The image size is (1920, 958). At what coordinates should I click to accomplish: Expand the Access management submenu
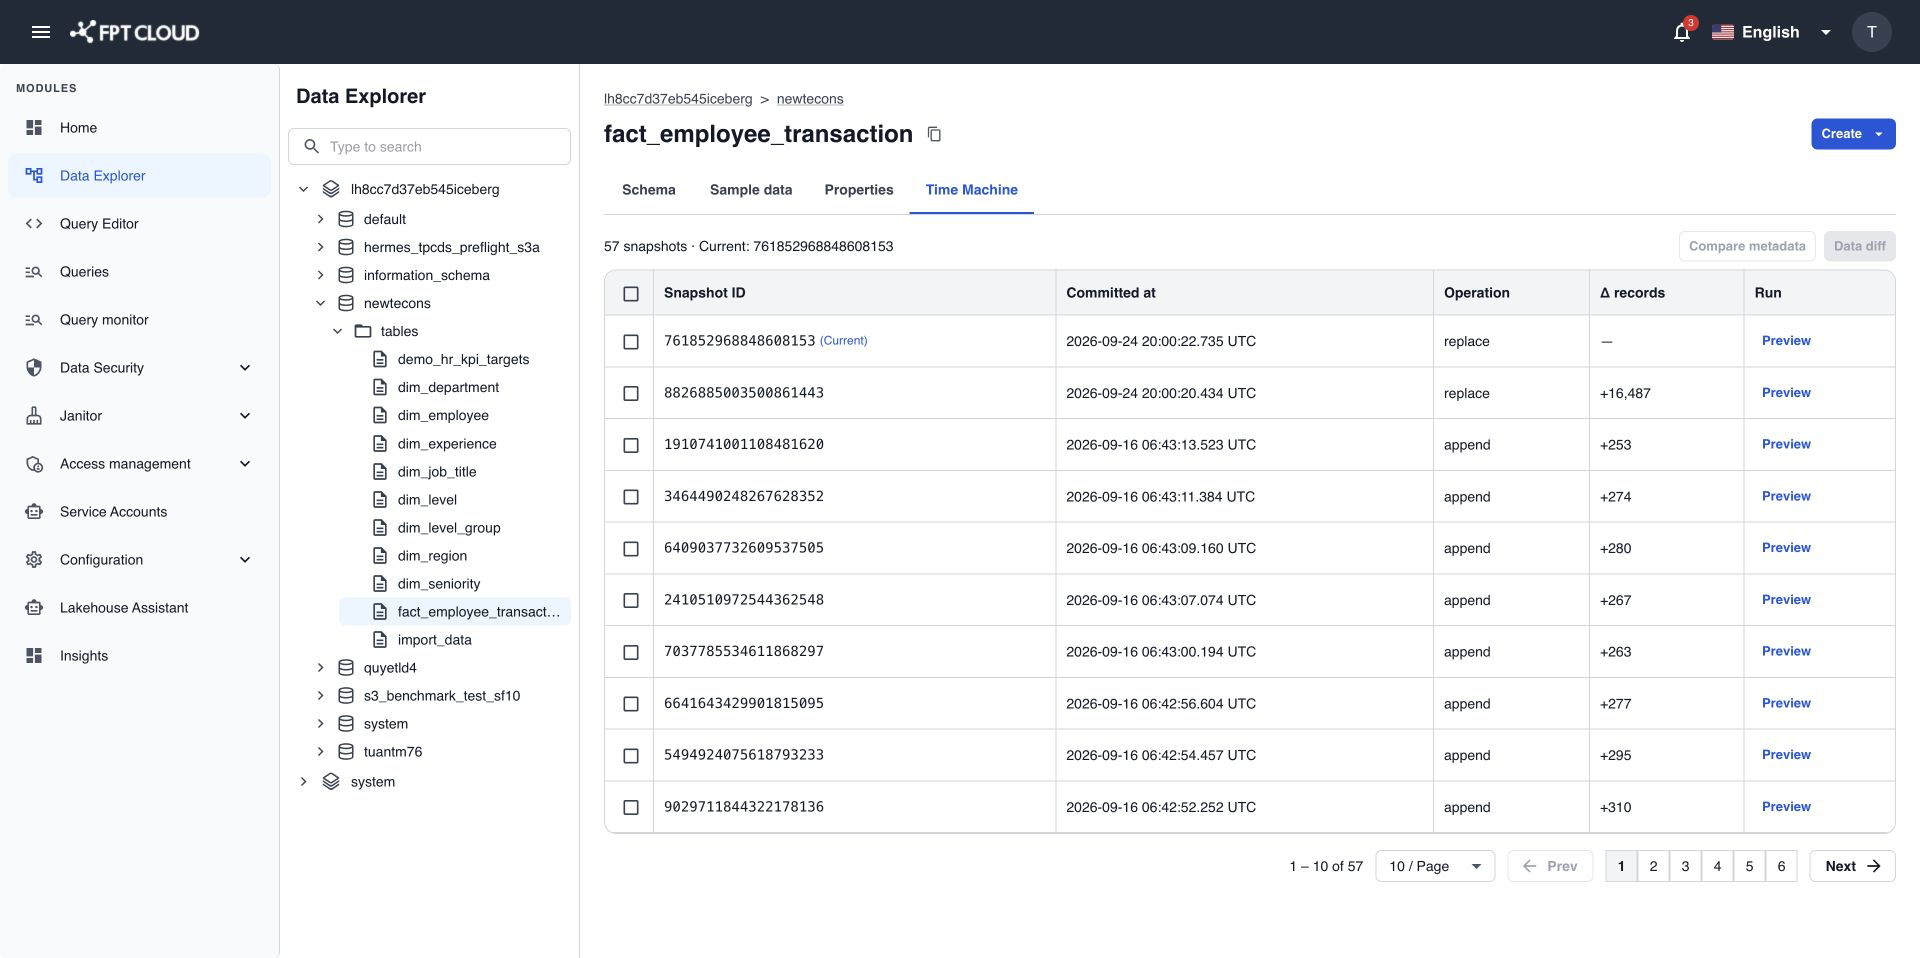[x=245, y=464]
